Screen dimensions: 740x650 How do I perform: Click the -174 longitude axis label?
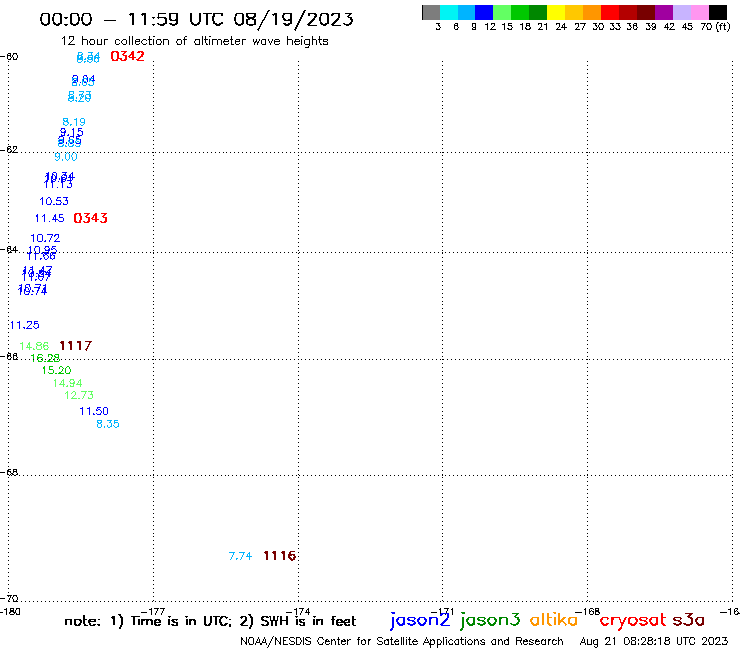298,612
